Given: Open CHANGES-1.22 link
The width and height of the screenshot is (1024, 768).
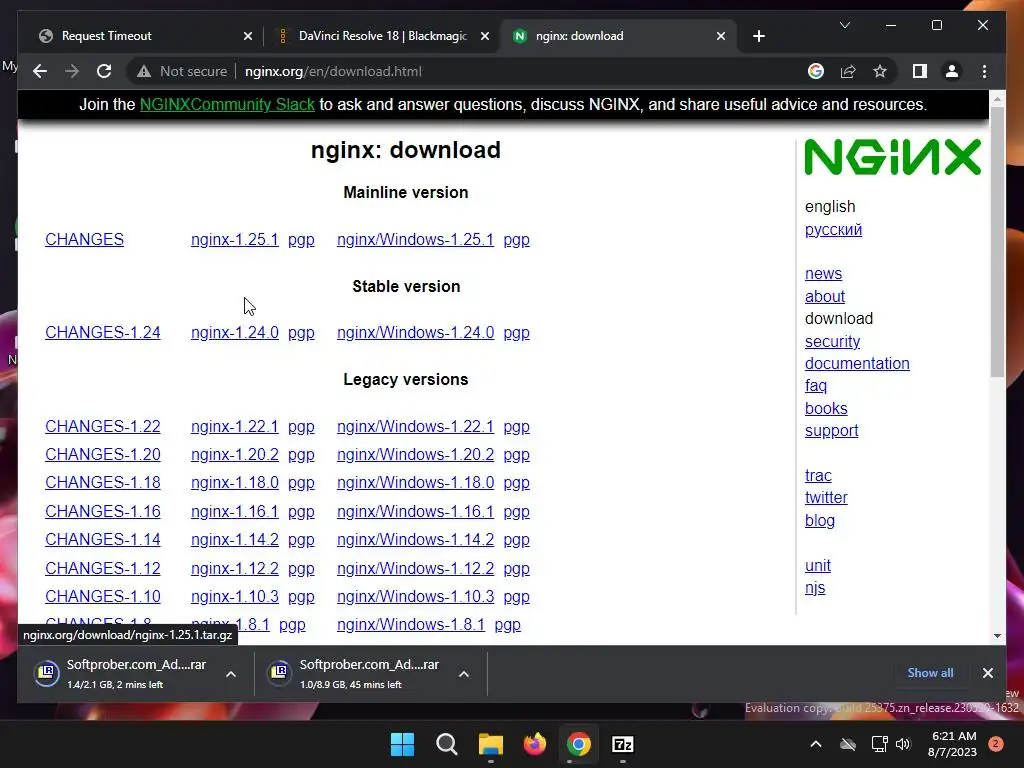Looking at the screenshot, I should 103,426.
